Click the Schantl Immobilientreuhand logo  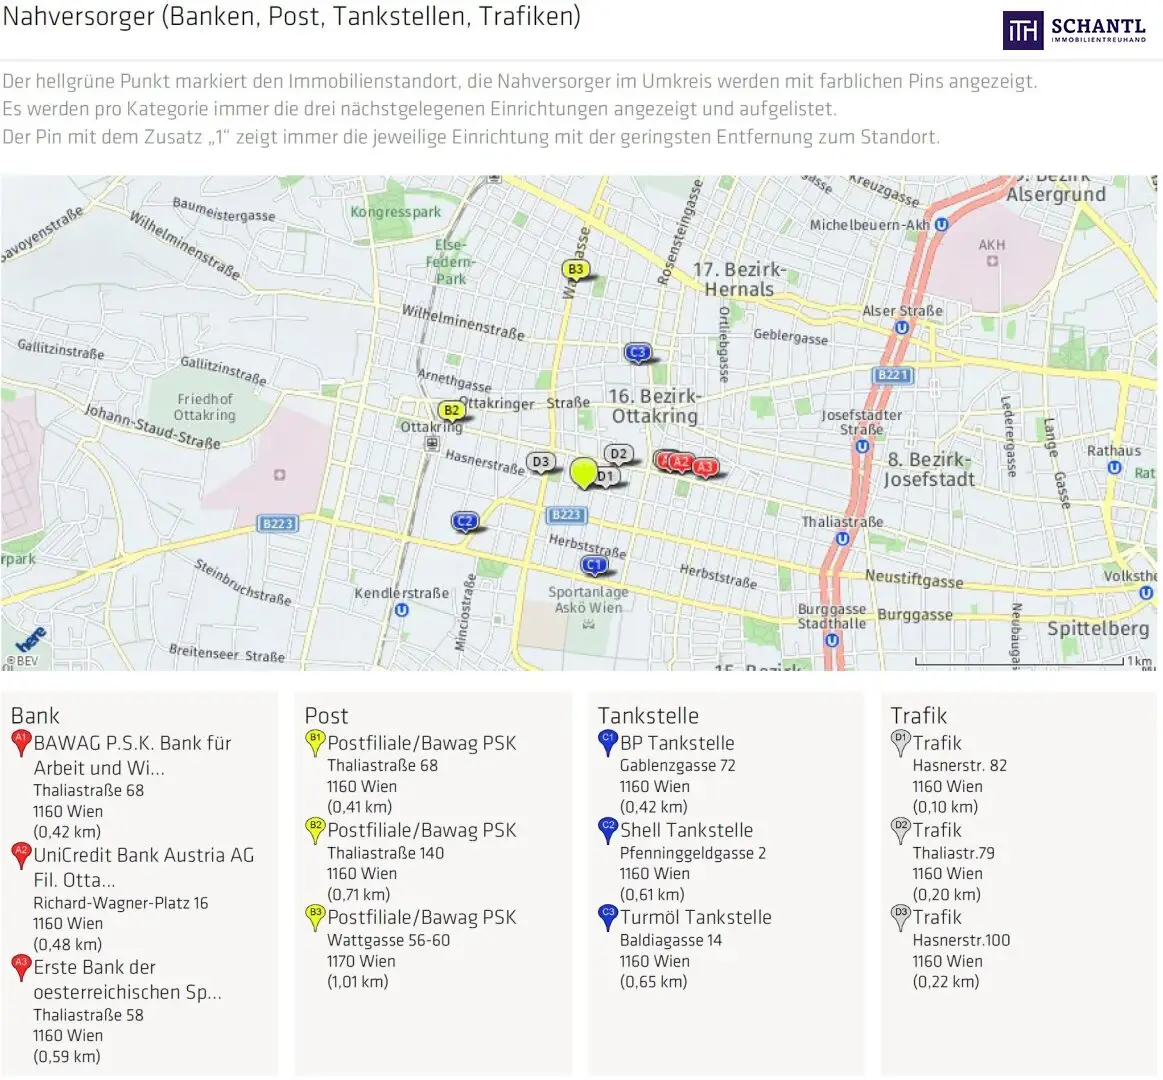point(1074,30)
